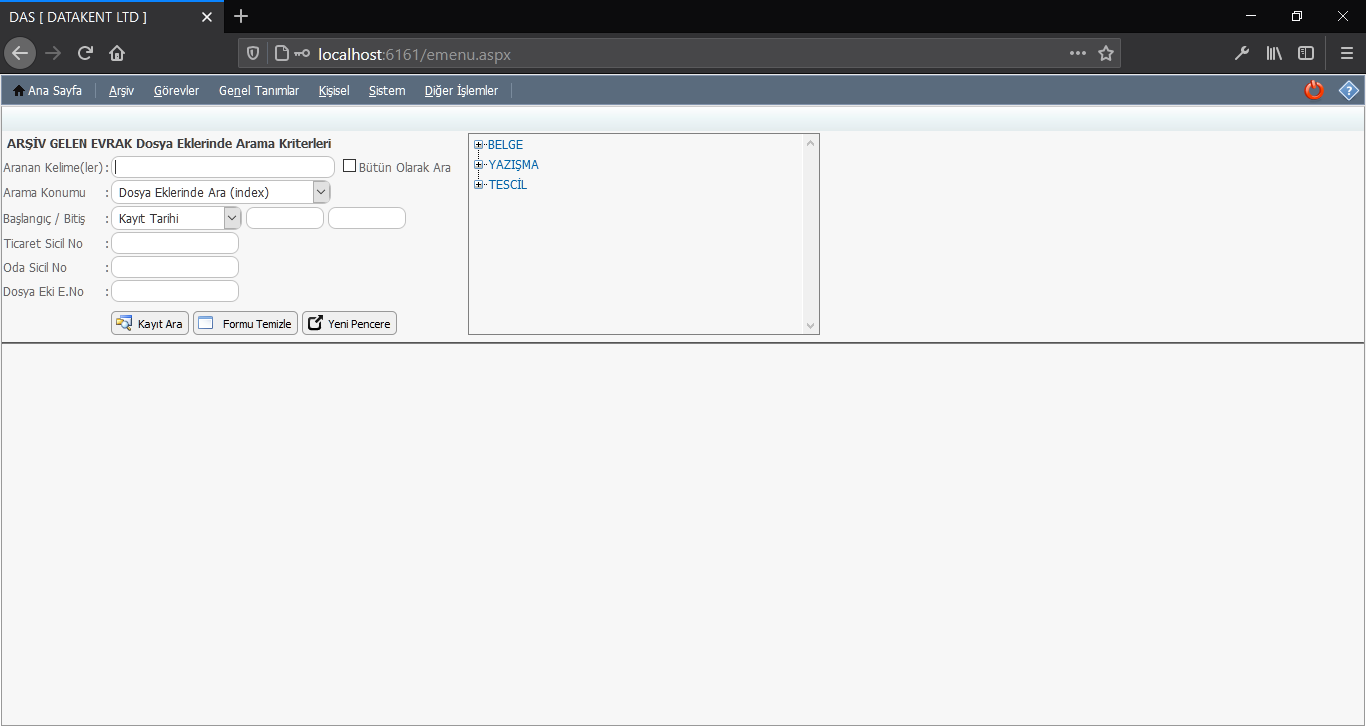The image size is (1366, 728).
Task: Click the Ana Sayfa home icon
Action: pyautogui.click(x=18, y=91)
